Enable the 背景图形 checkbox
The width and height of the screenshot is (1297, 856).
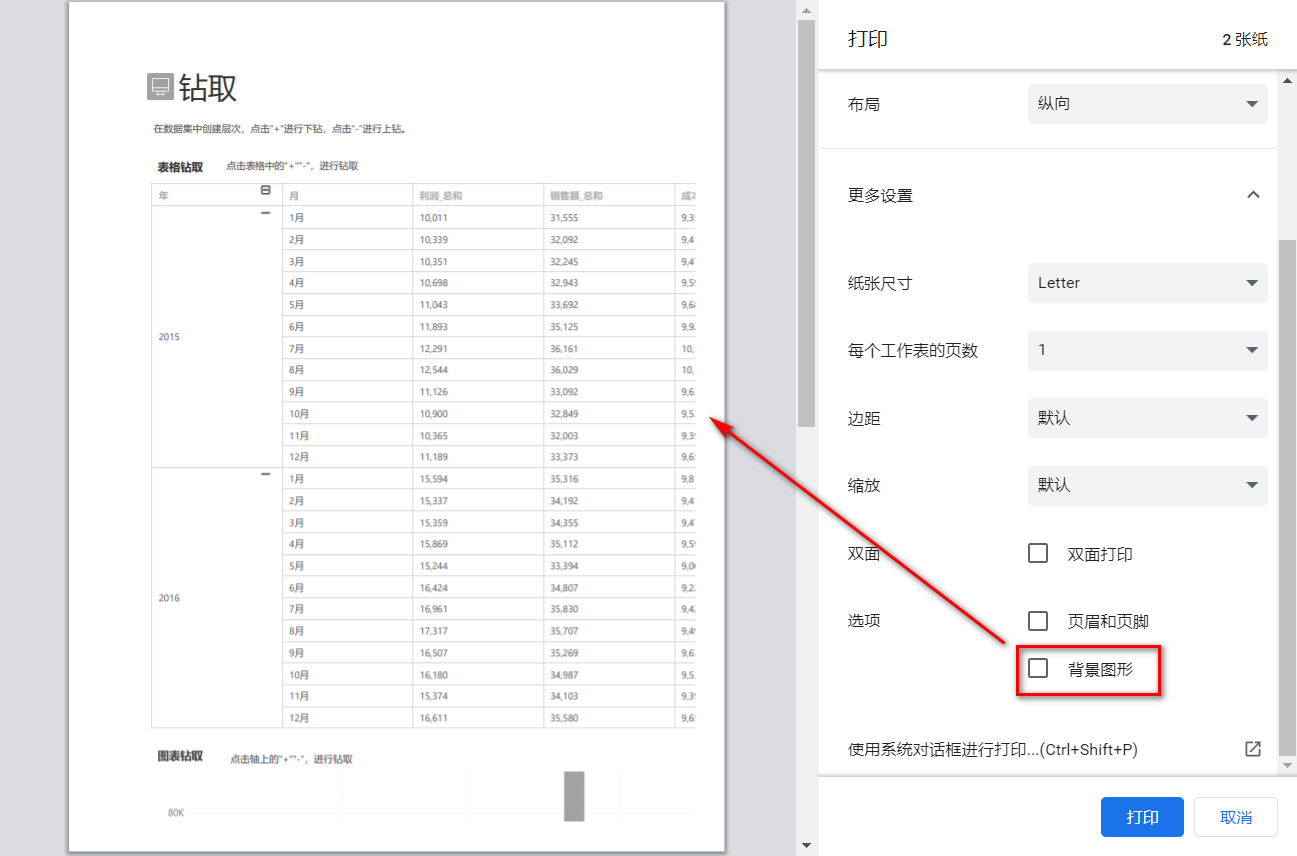coord(1037,668)
